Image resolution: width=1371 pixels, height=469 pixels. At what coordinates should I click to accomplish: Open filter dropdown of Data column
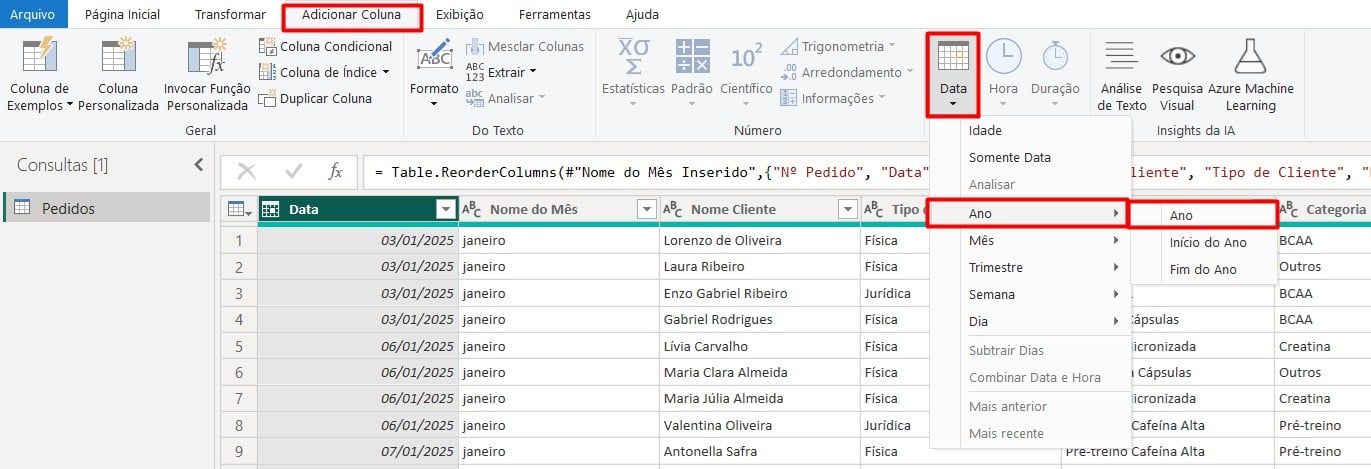tap(446, 209)
